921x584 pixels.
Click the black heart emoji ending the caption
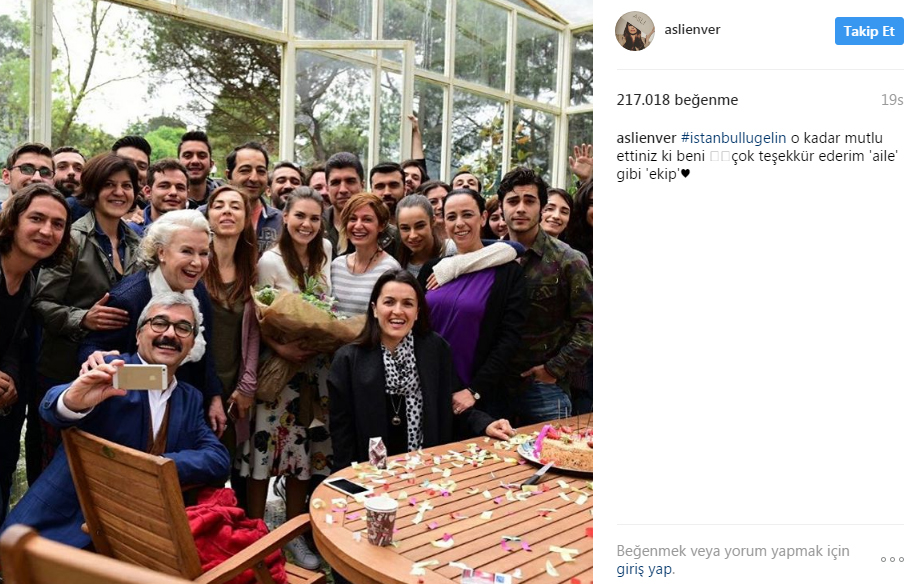tap(685, 174)
